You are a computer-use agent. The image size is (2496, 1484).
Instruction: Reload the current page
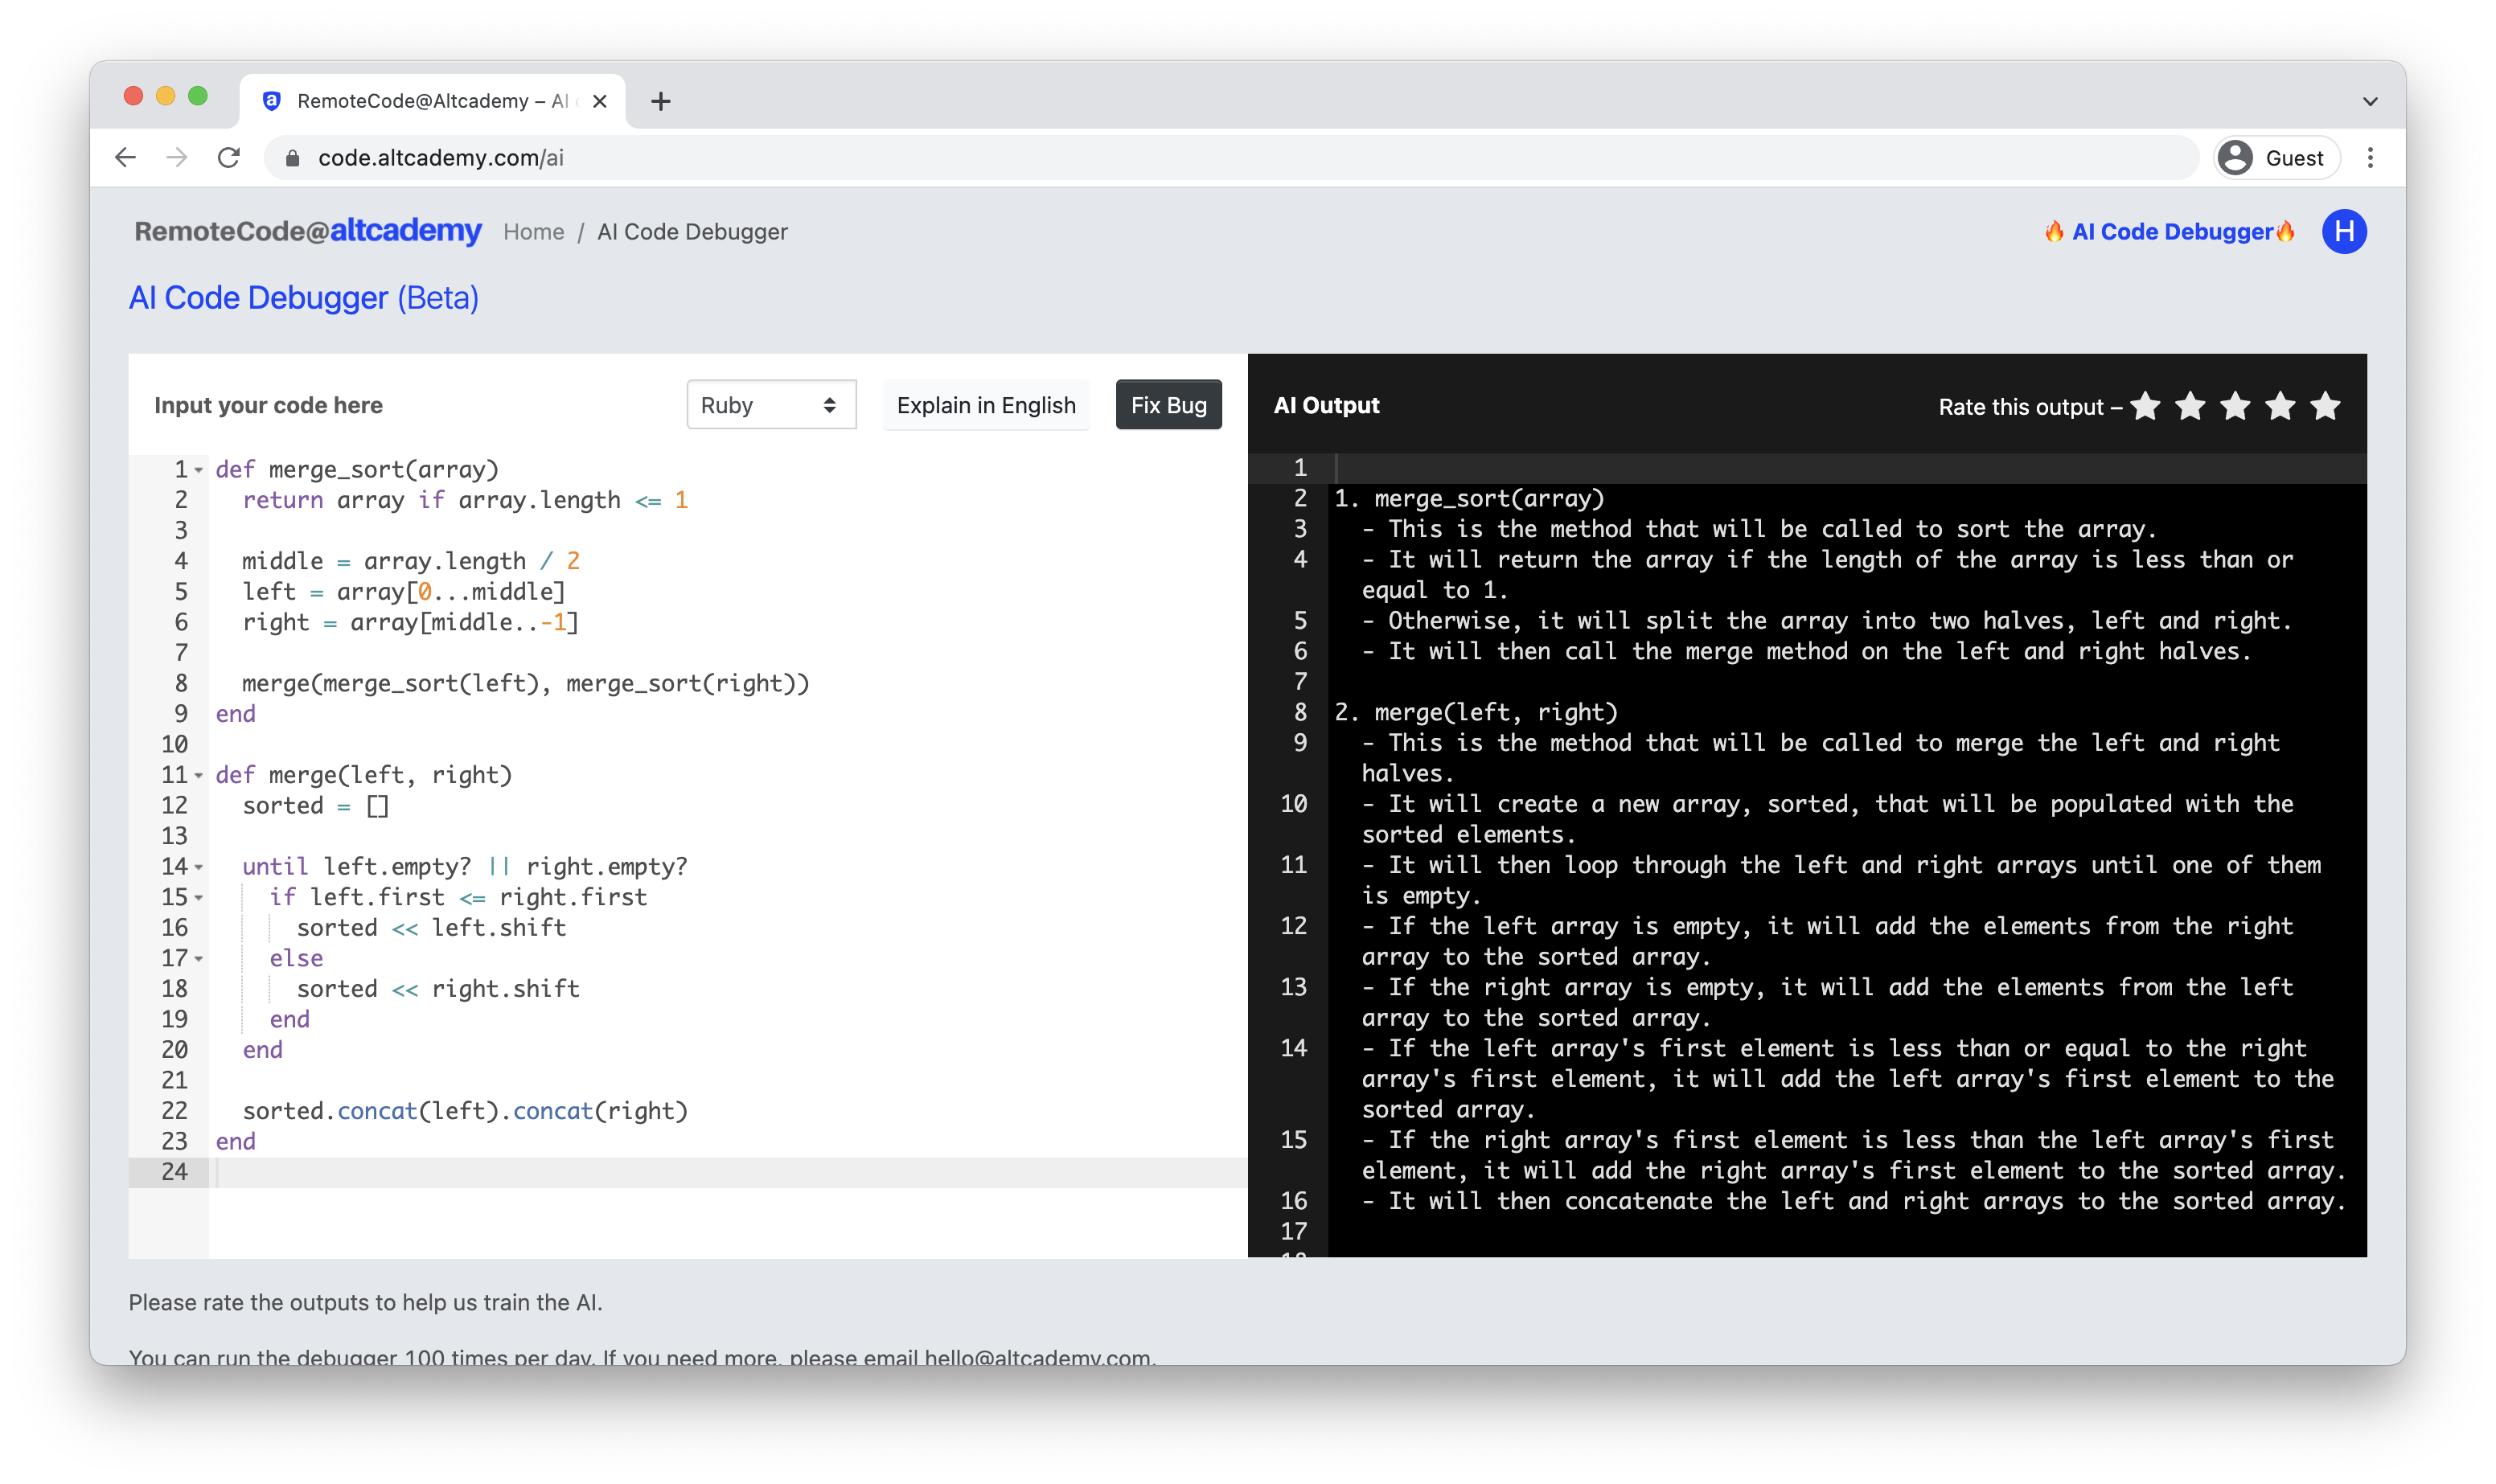[229, 157]
